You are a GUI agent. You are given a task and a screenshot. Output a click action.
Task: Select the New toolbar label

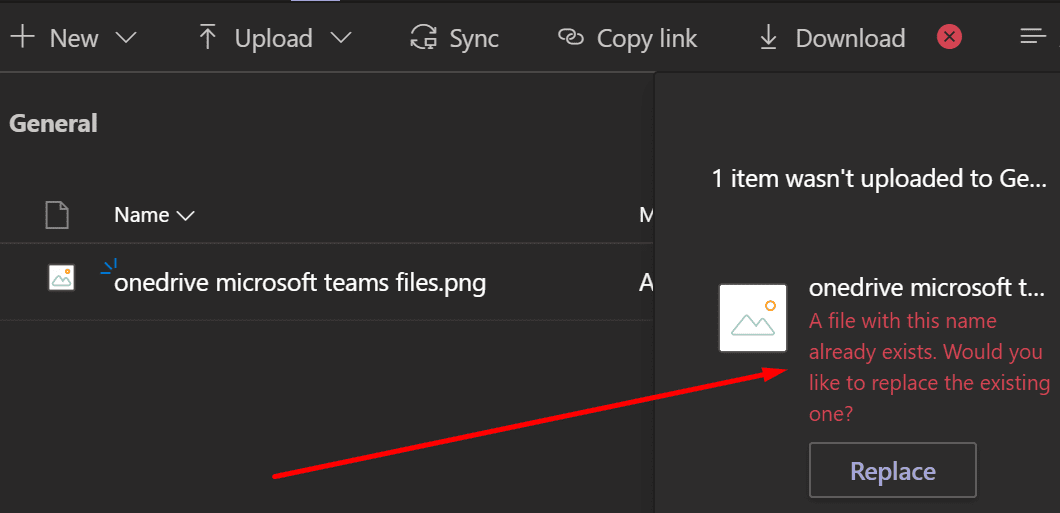[x=74, y=39]
